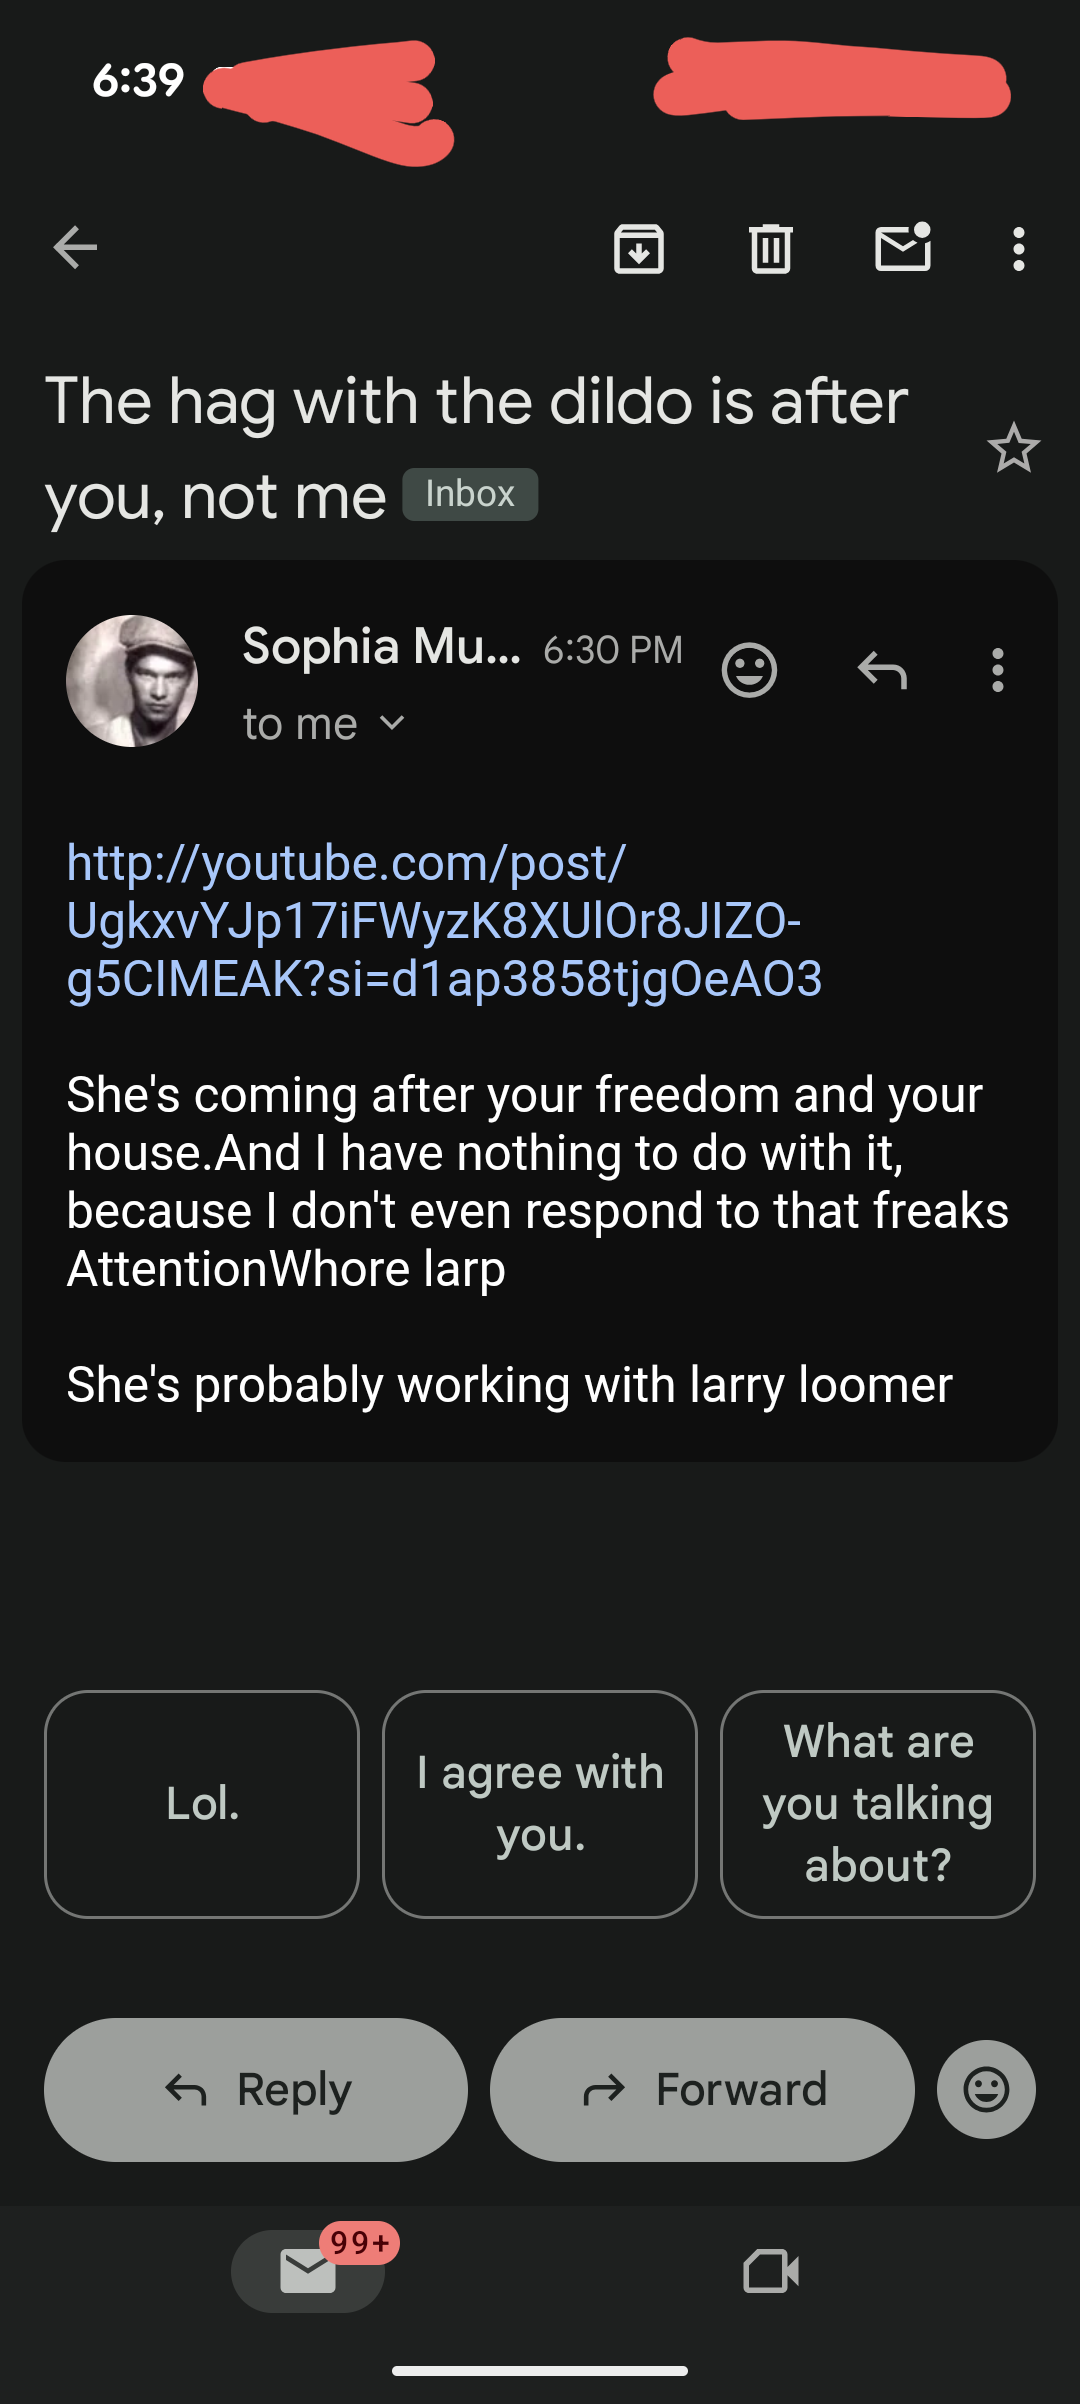Switch to the Mail tab
This screenshot has width=1080, height=2404.
[308, 2271]
